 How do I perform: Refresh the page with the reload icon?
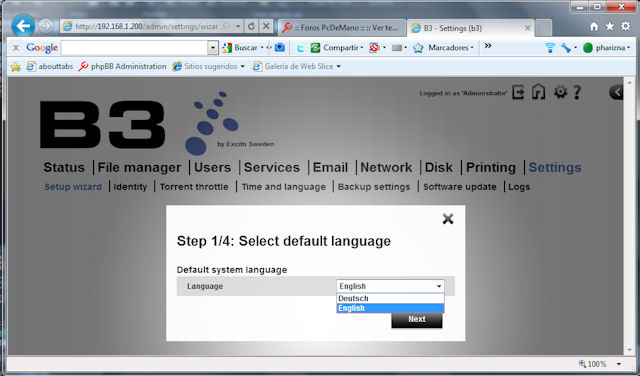251,26
